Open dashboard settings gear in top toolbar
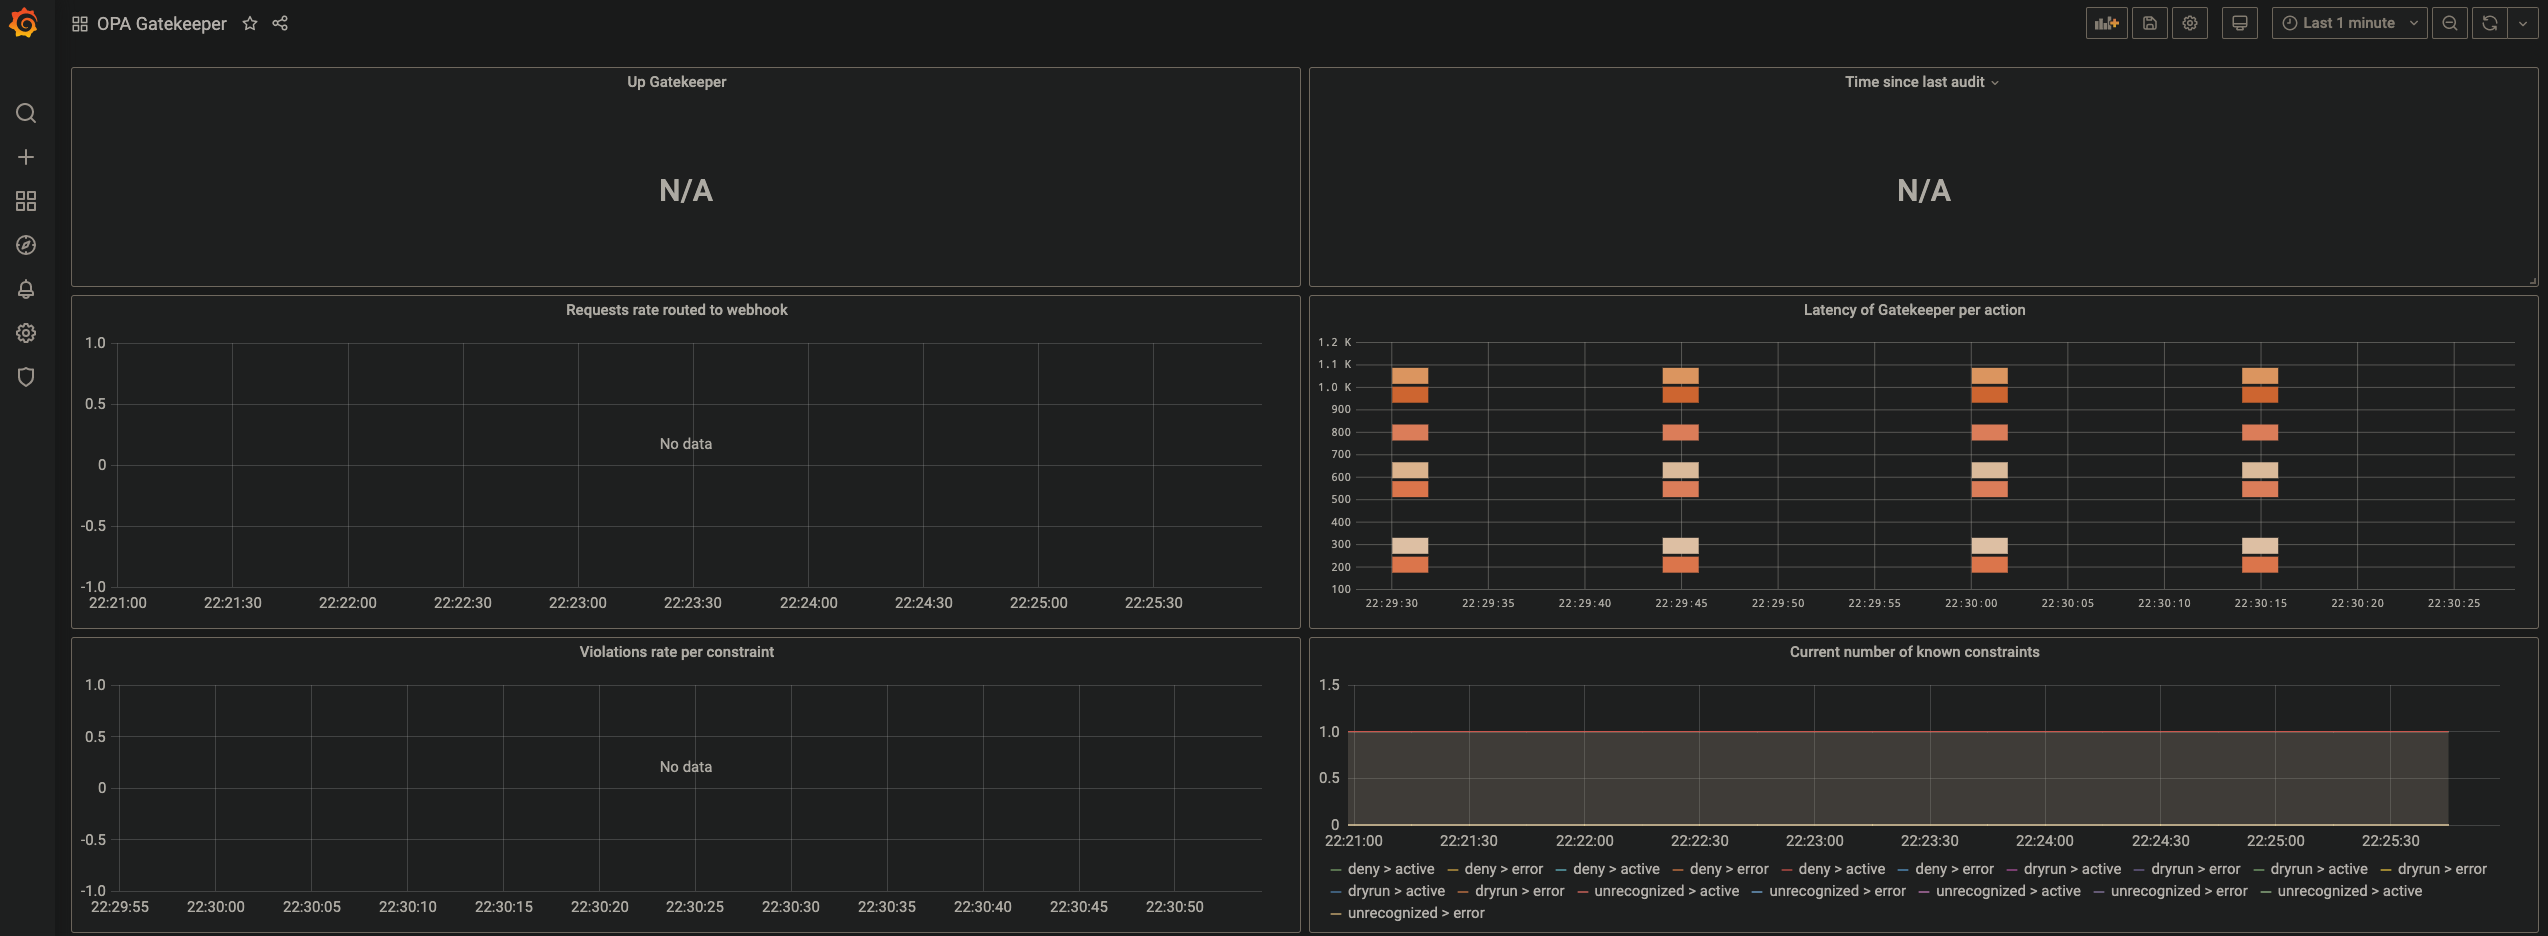 click(x=2190, y=23)
